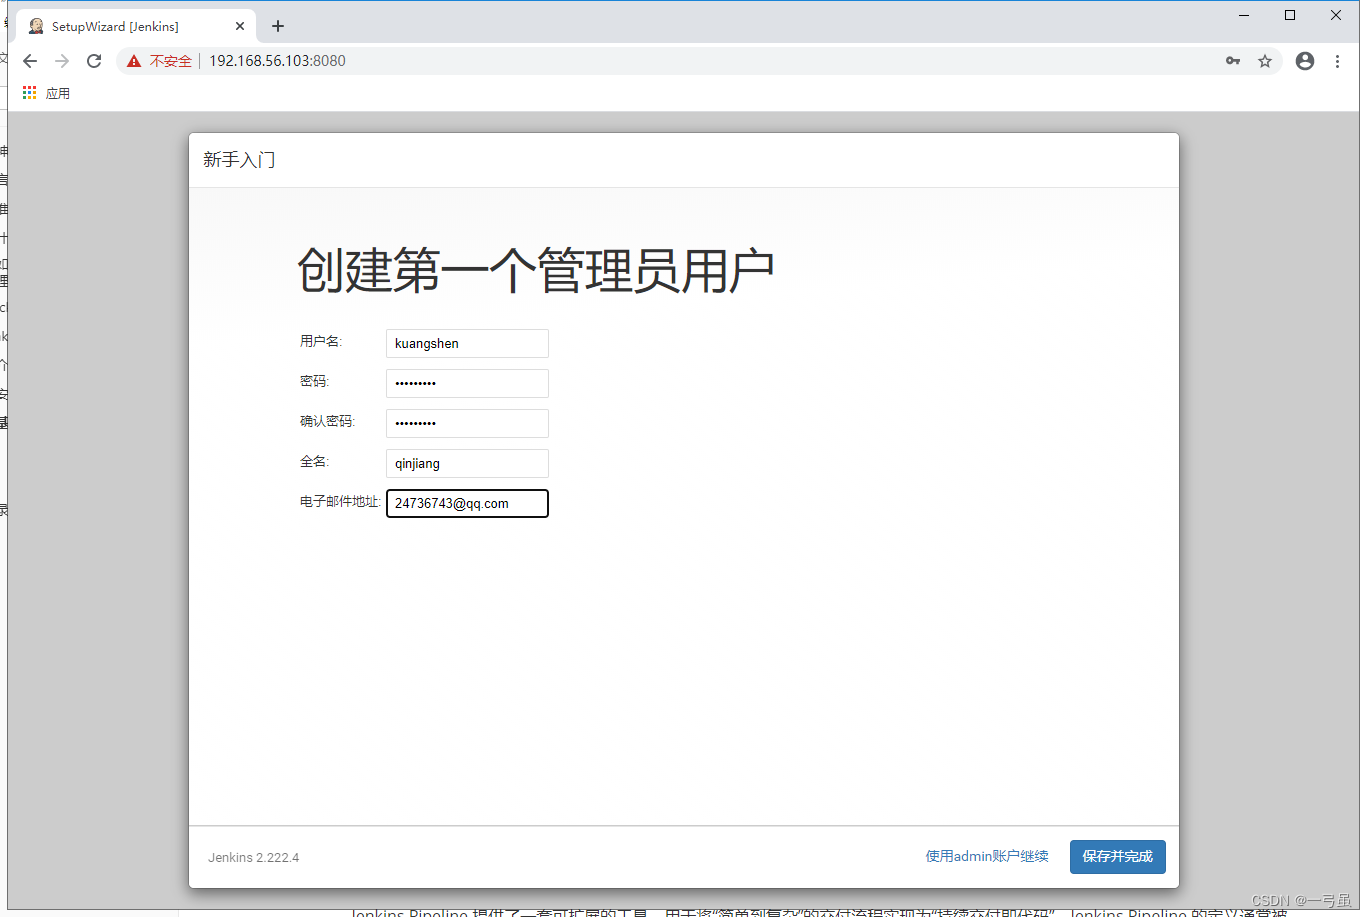Click the 应用 bookmarks label
The image size is (1367, 917).
[58, 93]
